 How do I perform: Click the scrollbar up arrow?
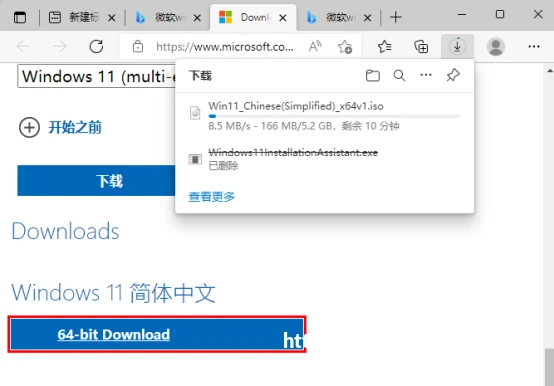click(x=550, y=71)
